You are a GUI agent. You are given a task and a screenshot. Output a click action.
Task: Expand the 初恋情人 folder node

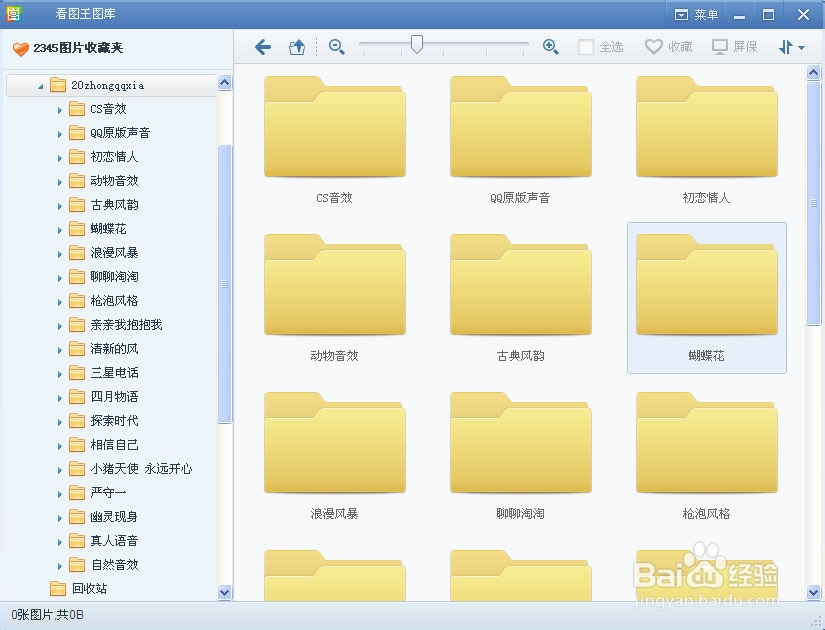point(60,157)
